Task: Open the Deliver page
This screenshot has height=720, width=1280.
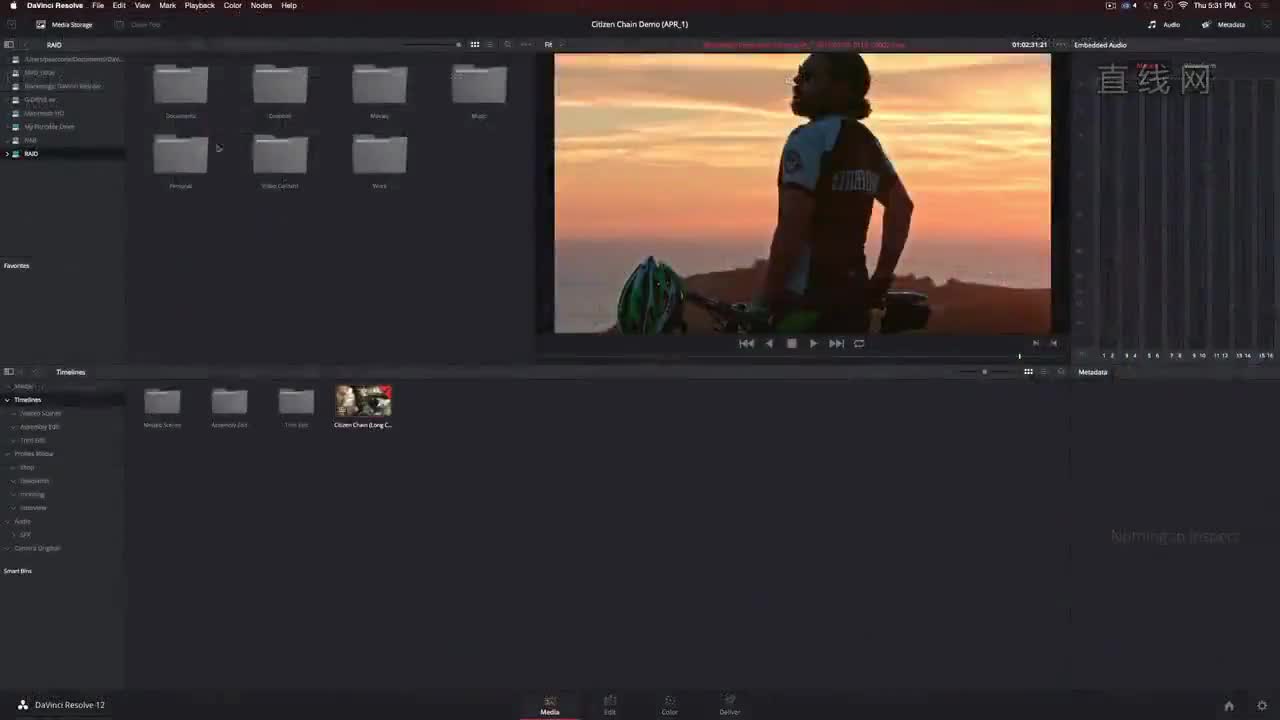Action: pos(730,705)
